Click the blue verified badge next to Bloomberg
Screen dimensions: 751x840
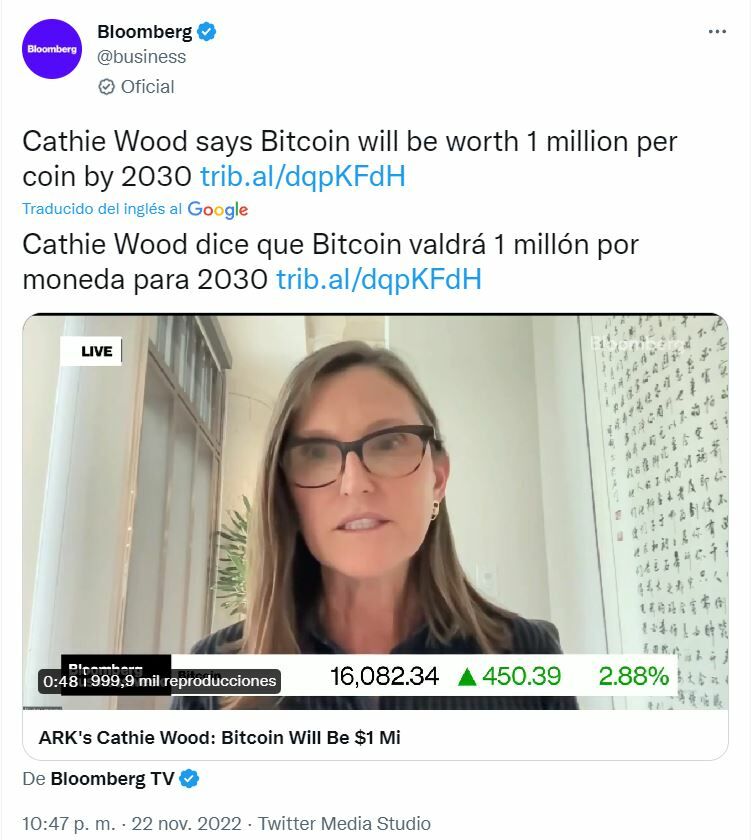coord(207,32)
